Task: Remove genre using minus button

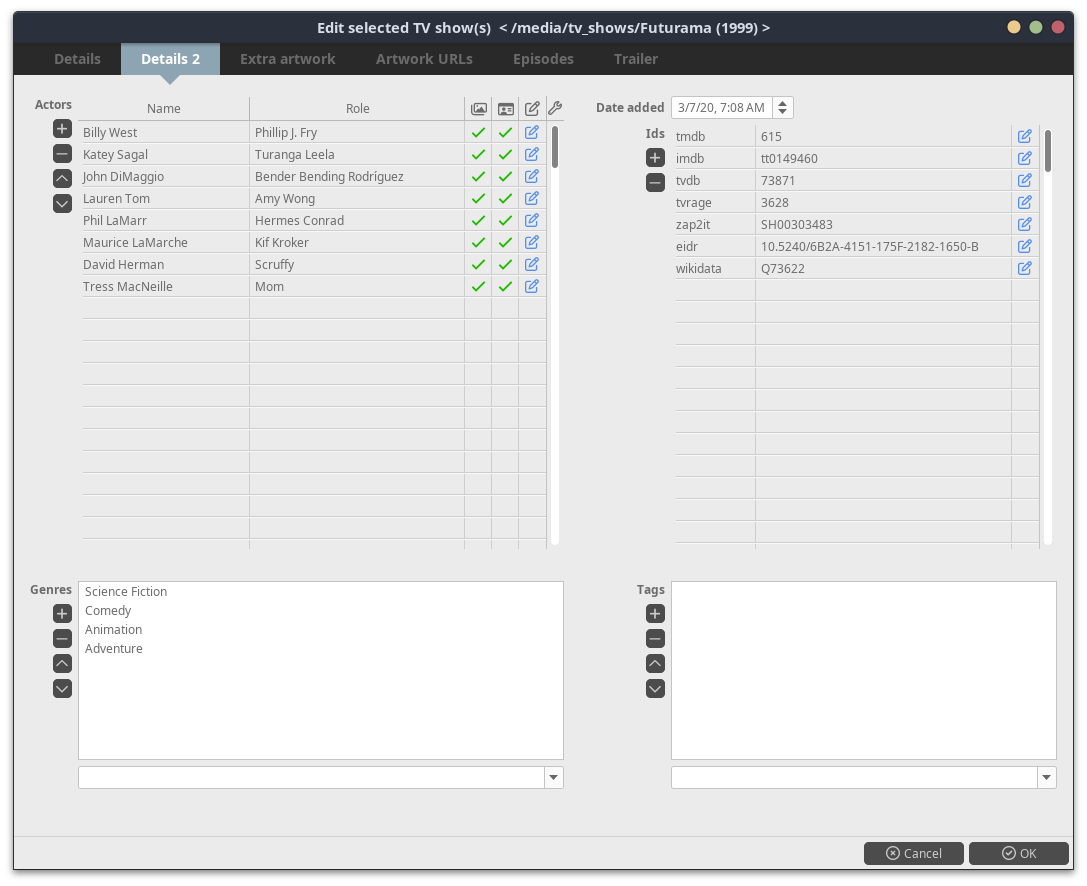Action: [62, 639]
